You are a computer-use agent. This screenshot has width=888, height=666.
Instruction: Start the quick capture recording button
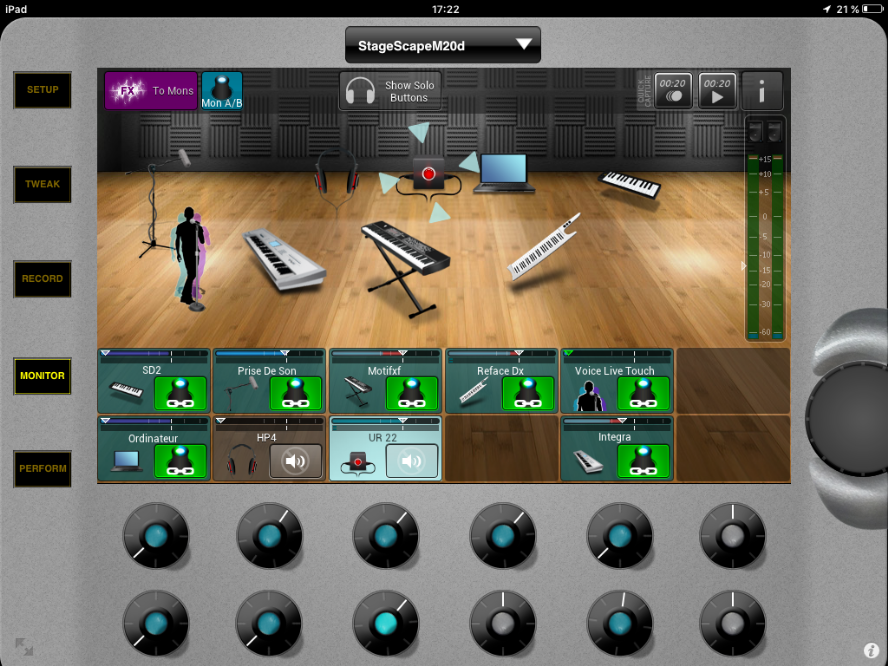click(672, 90)
